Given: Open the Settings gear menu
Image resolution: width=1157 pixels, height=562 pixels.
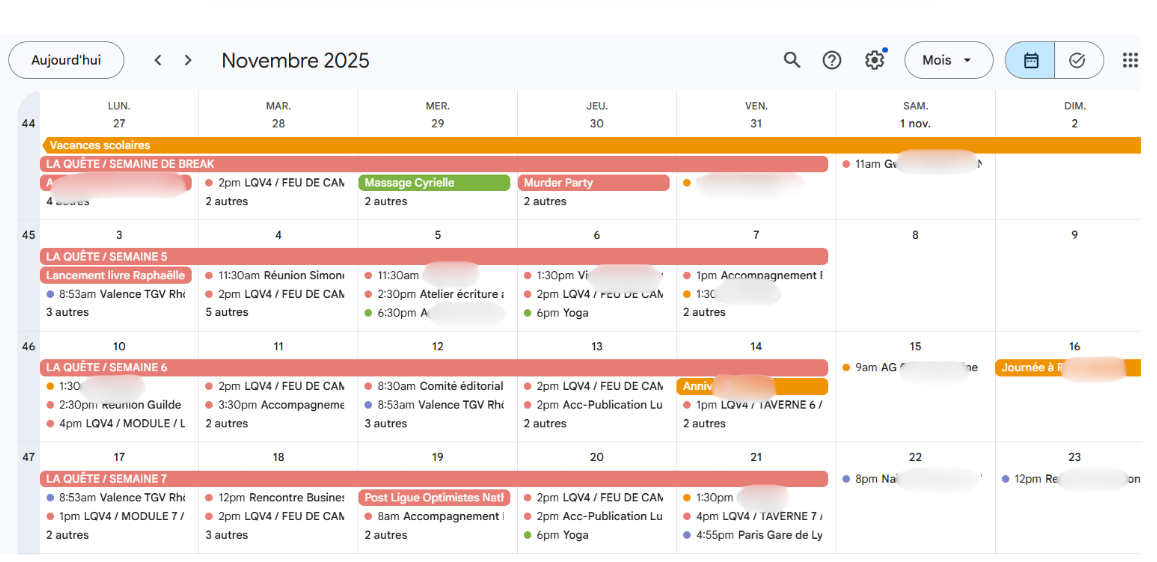Looking at the screenshot, I should click(875, 60).
